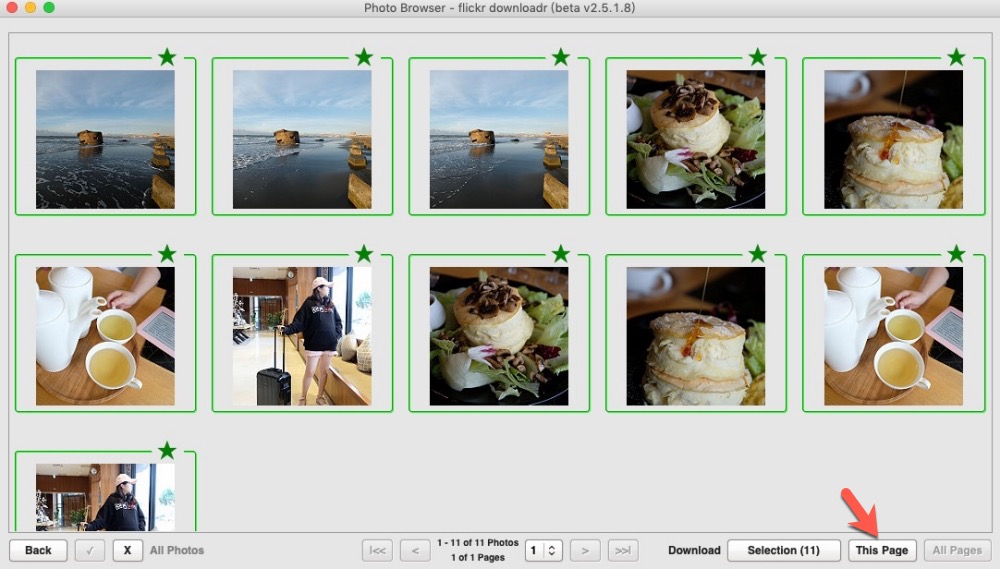Viewport: 1000px width, 569px height.
Task: Select second-row syrup pancake photo
Action: pos(696,336)
